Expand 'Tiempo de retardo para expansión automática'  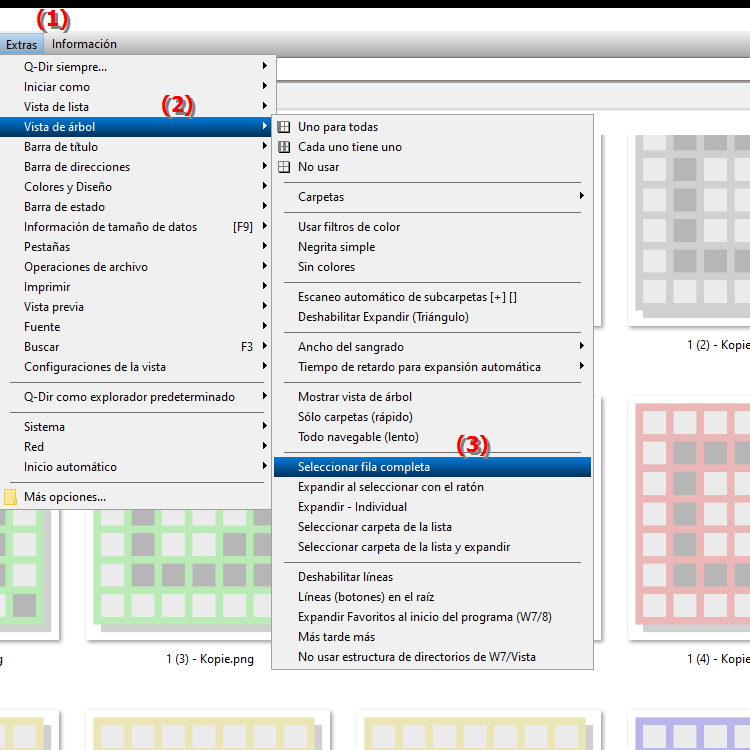click(432, 367)
